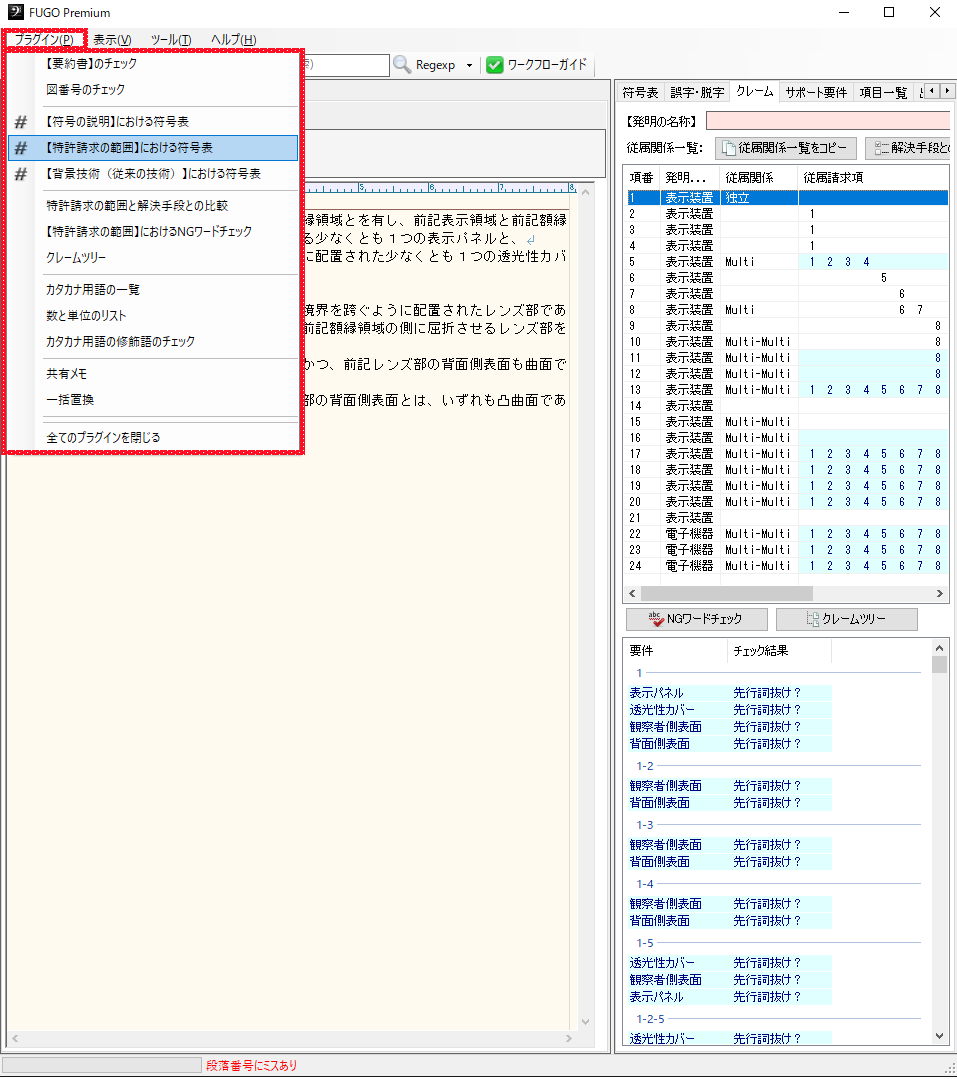Switch to the サポート要件 tab
This screenshot has height=1079, width=957.
pos(816,92)
